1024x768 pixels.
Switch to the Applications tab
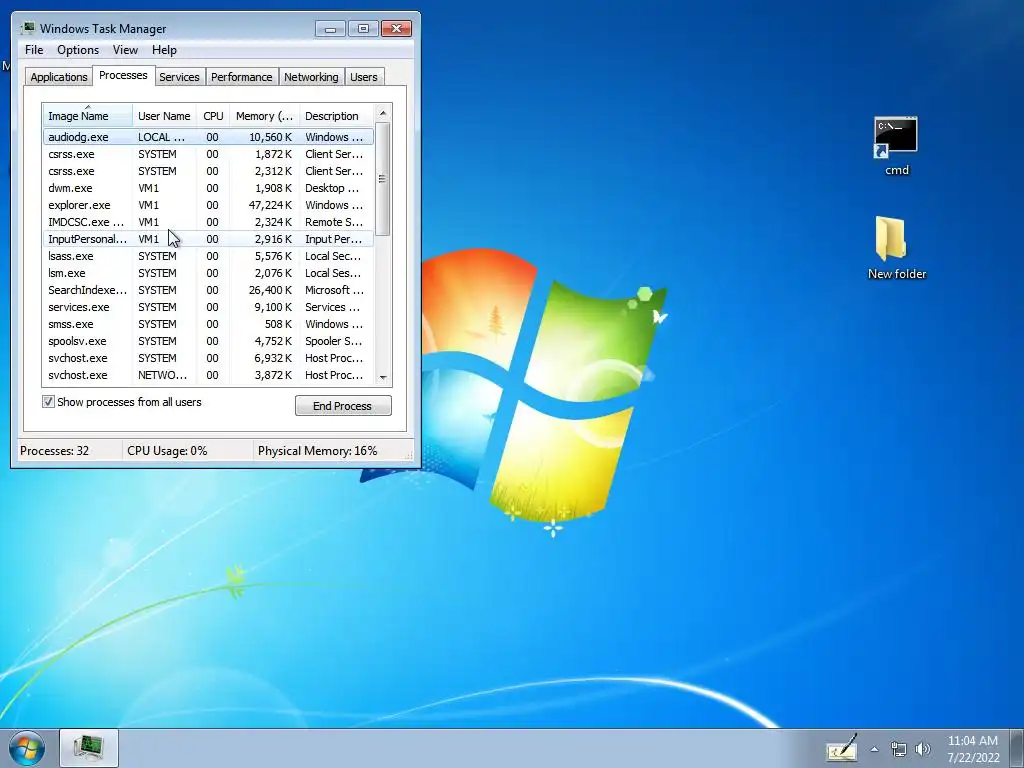pyautogui.click(x=59, y=76)
